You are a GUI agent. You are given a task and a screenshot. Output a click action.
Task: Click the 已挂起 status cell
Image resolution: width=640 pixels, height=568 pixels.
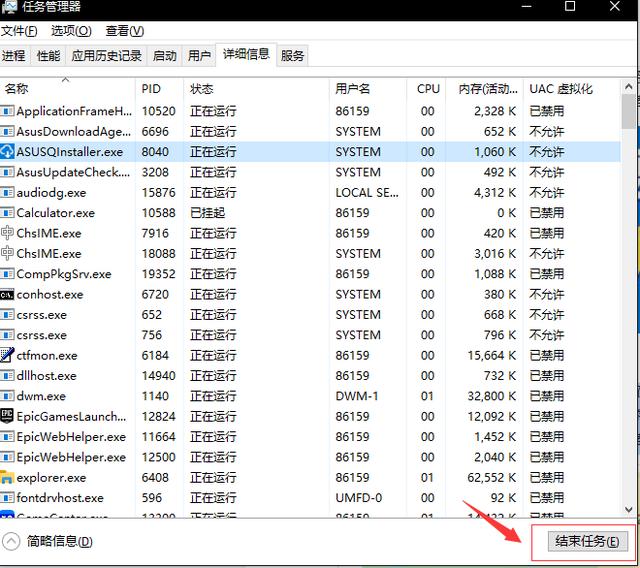tap(207, 213)
